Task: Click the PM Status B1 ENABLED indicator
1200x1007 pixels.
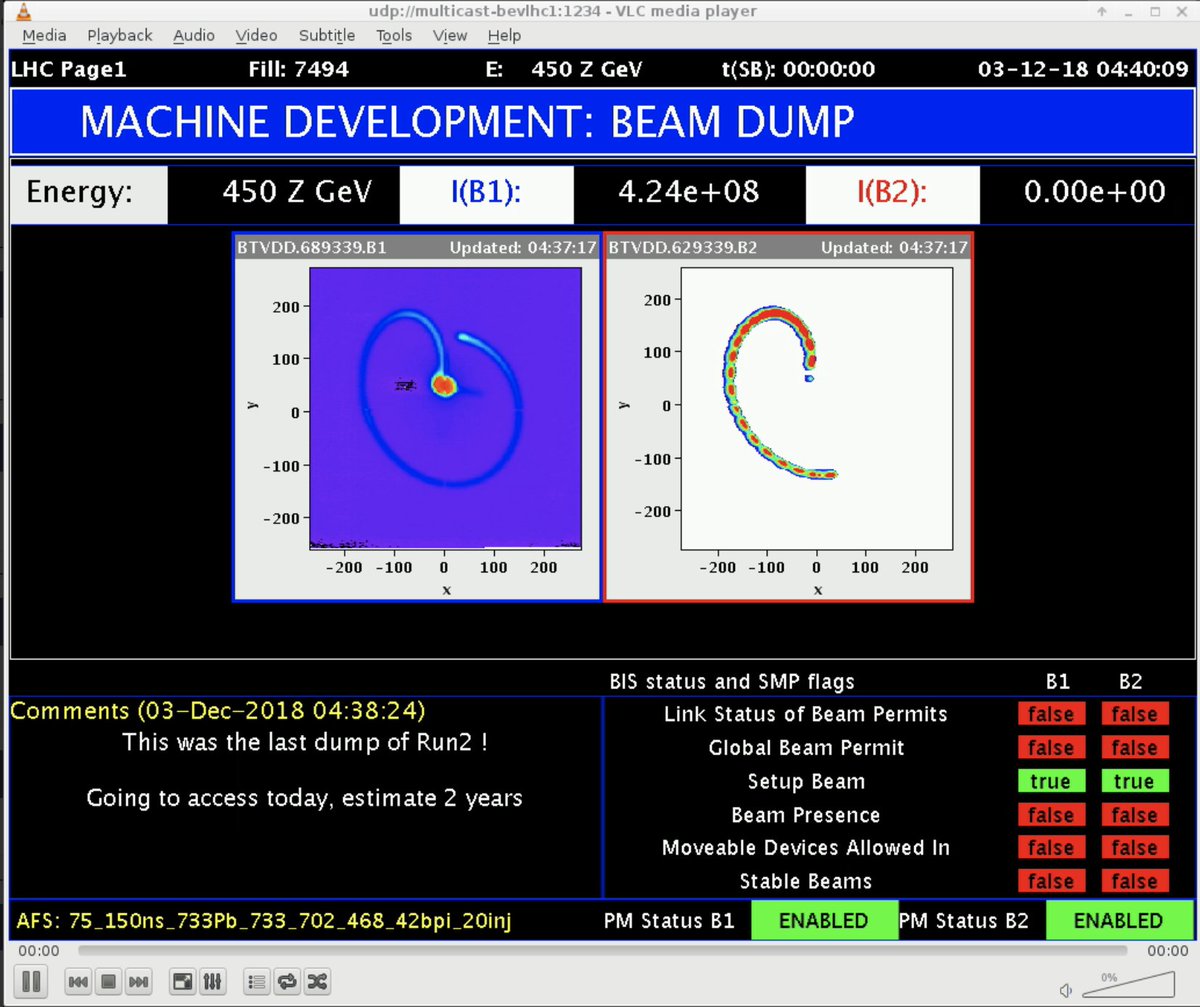Action: [824, 921]
